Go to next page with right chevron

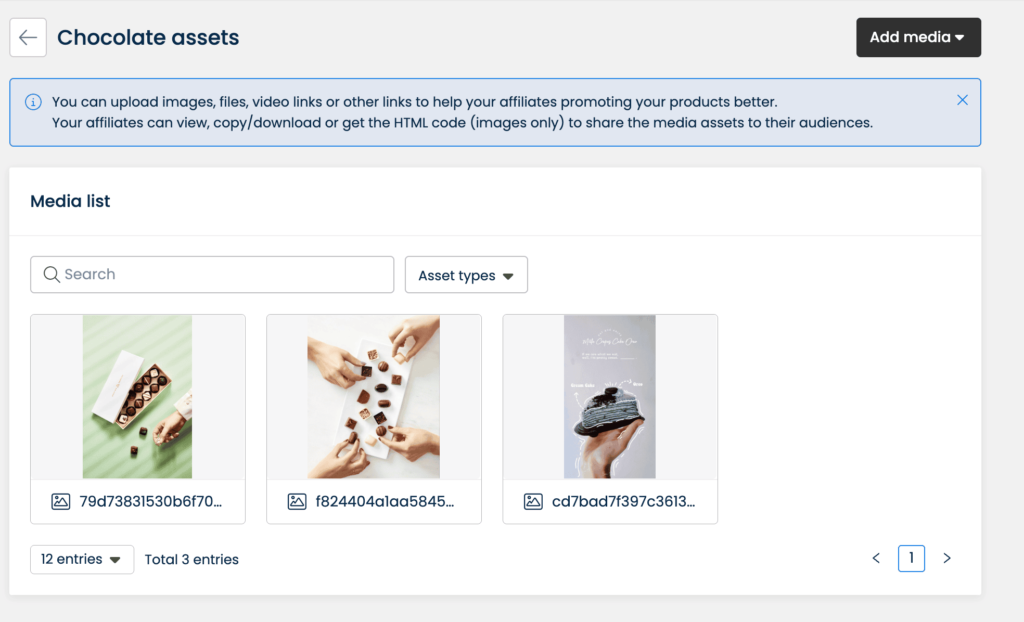[x=947, y=558]
